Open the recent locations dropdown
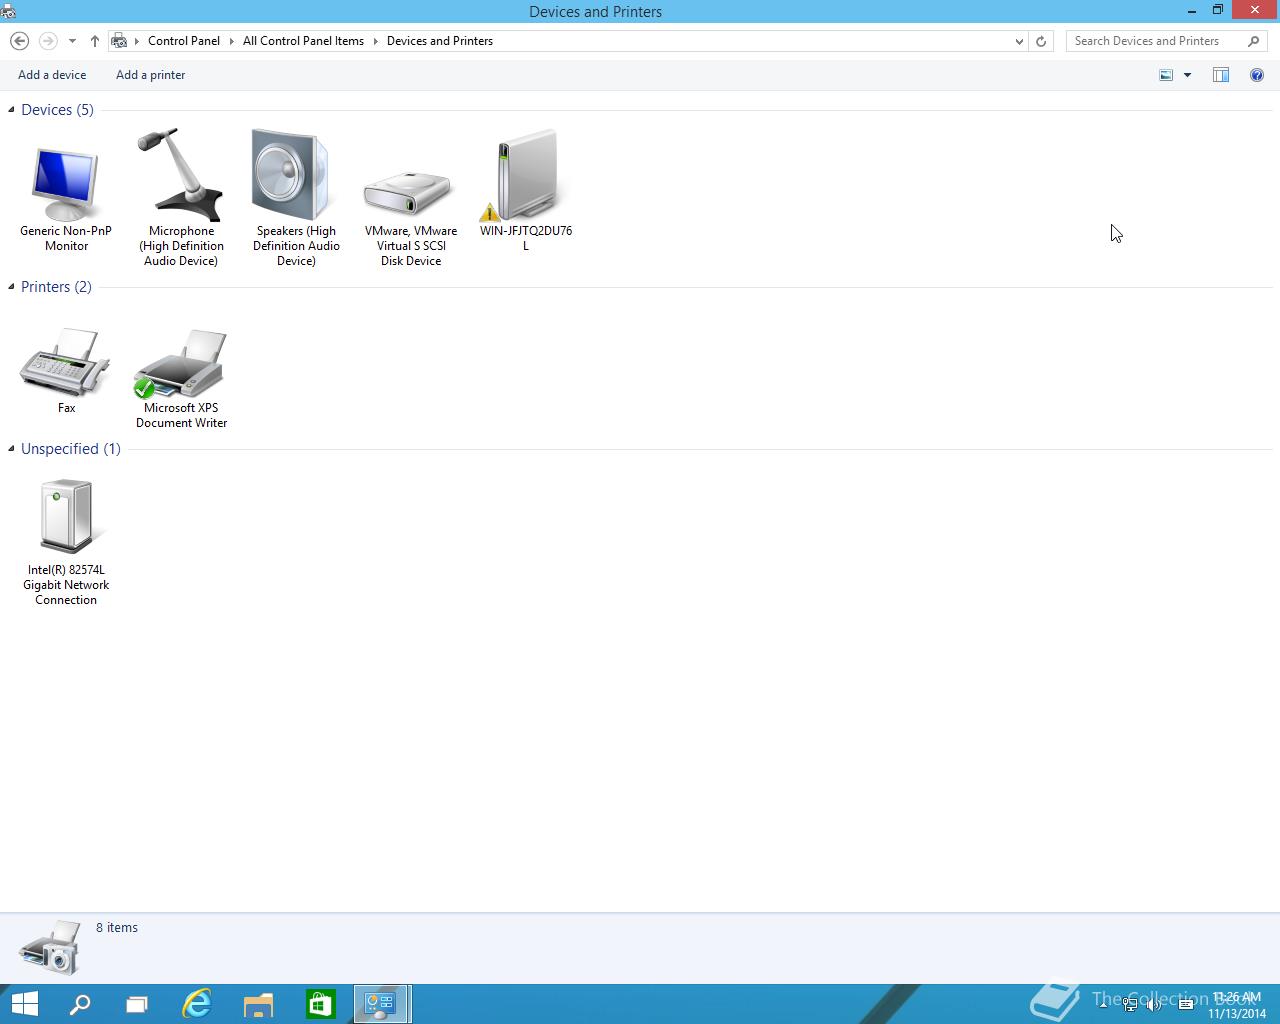The width and height of the screenshot is (1280, 1024). pyautogui.click(x=72, y=41)
